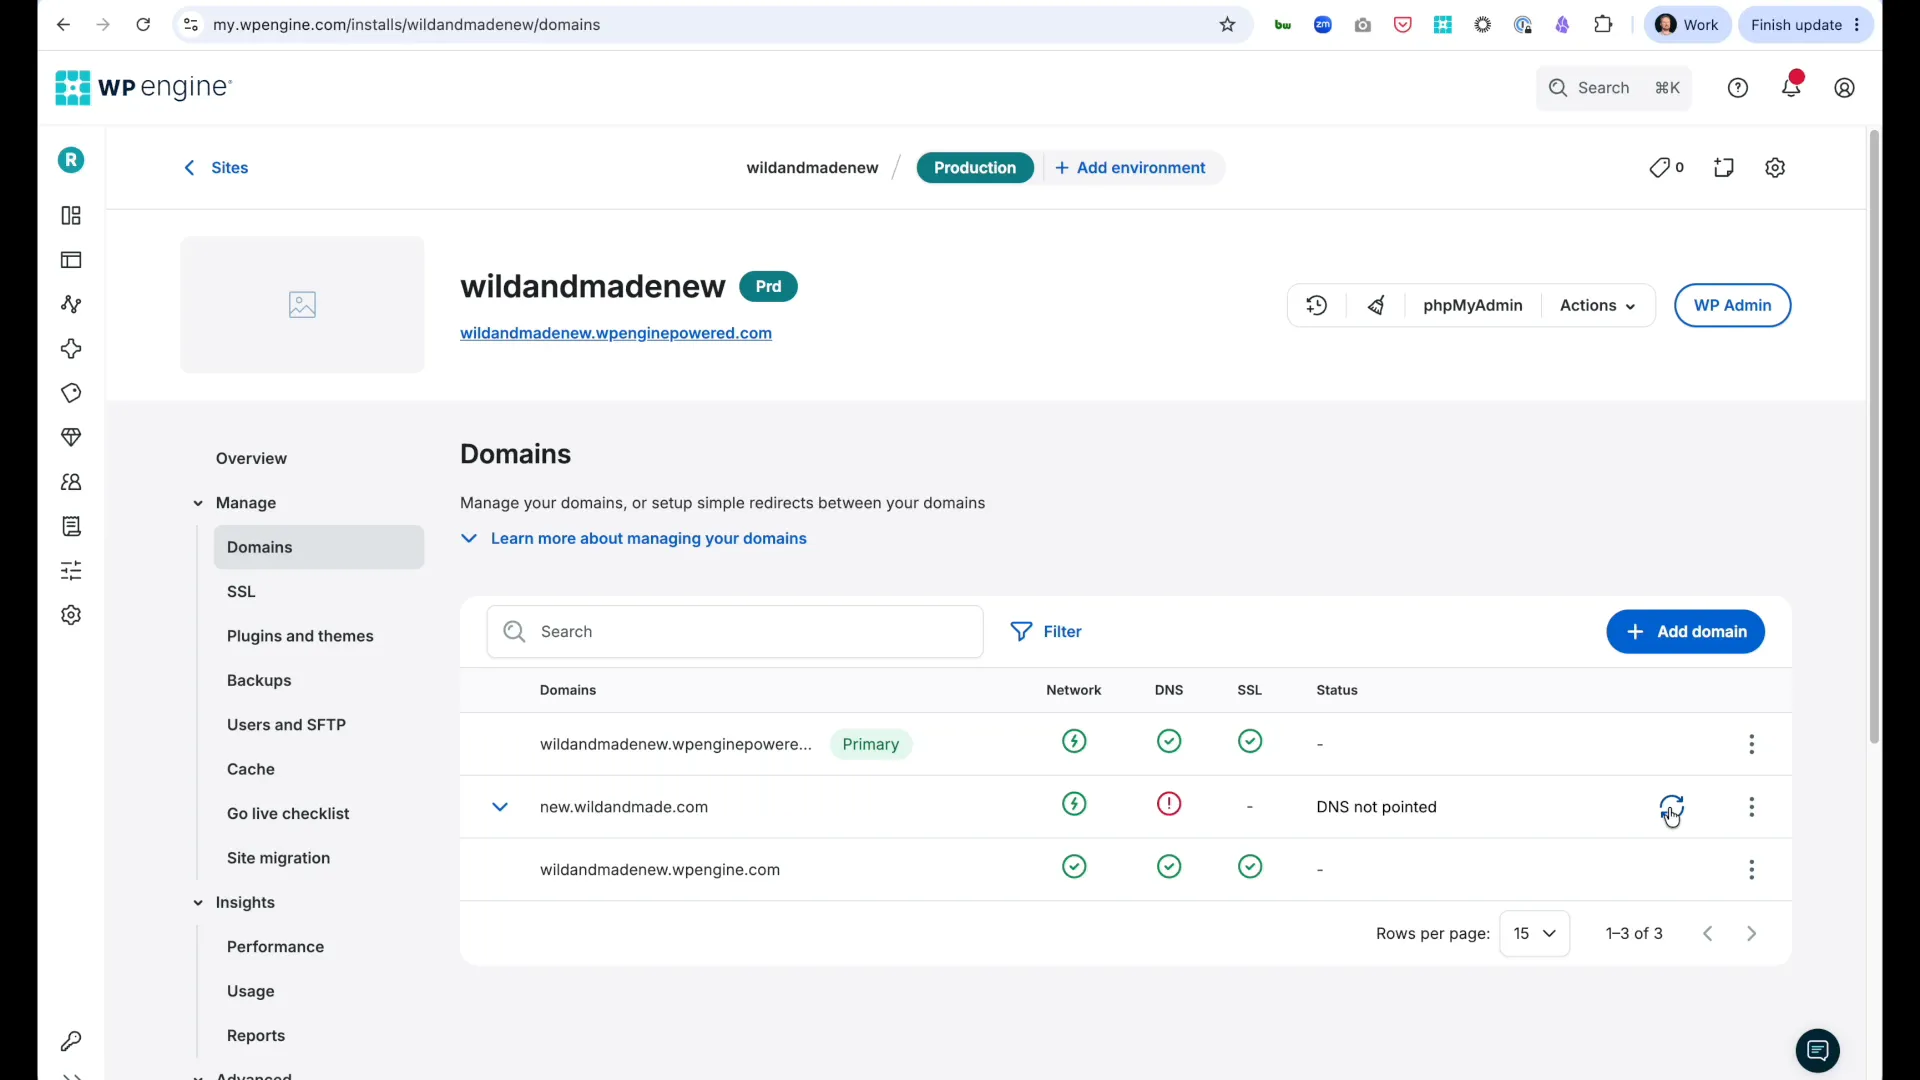Open the live chat bubble icon
This screenshot has width=1920, height=1080.
click(x=1818, y=1051)
